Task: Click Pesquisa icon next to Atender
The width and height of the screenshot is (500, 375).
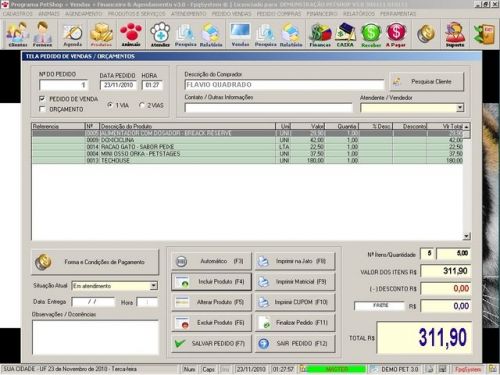Action: [186, 35]
